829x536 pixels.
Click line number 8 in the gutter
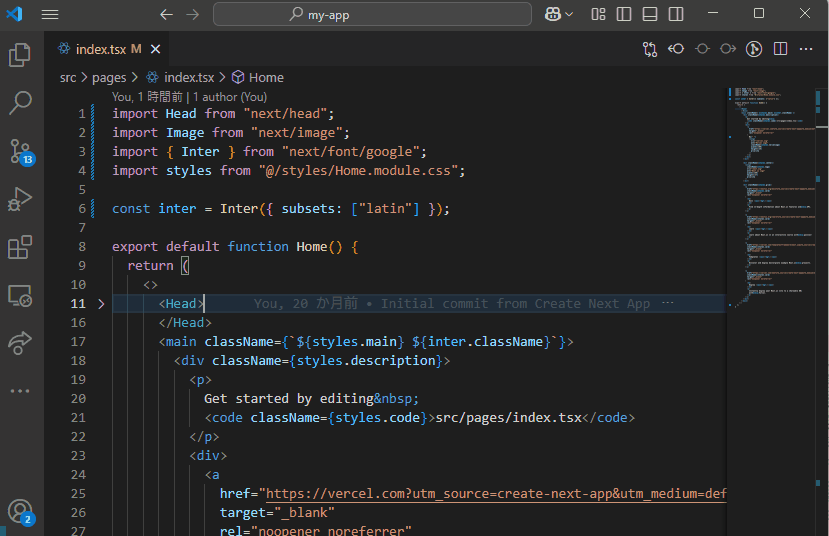(82, 247)
